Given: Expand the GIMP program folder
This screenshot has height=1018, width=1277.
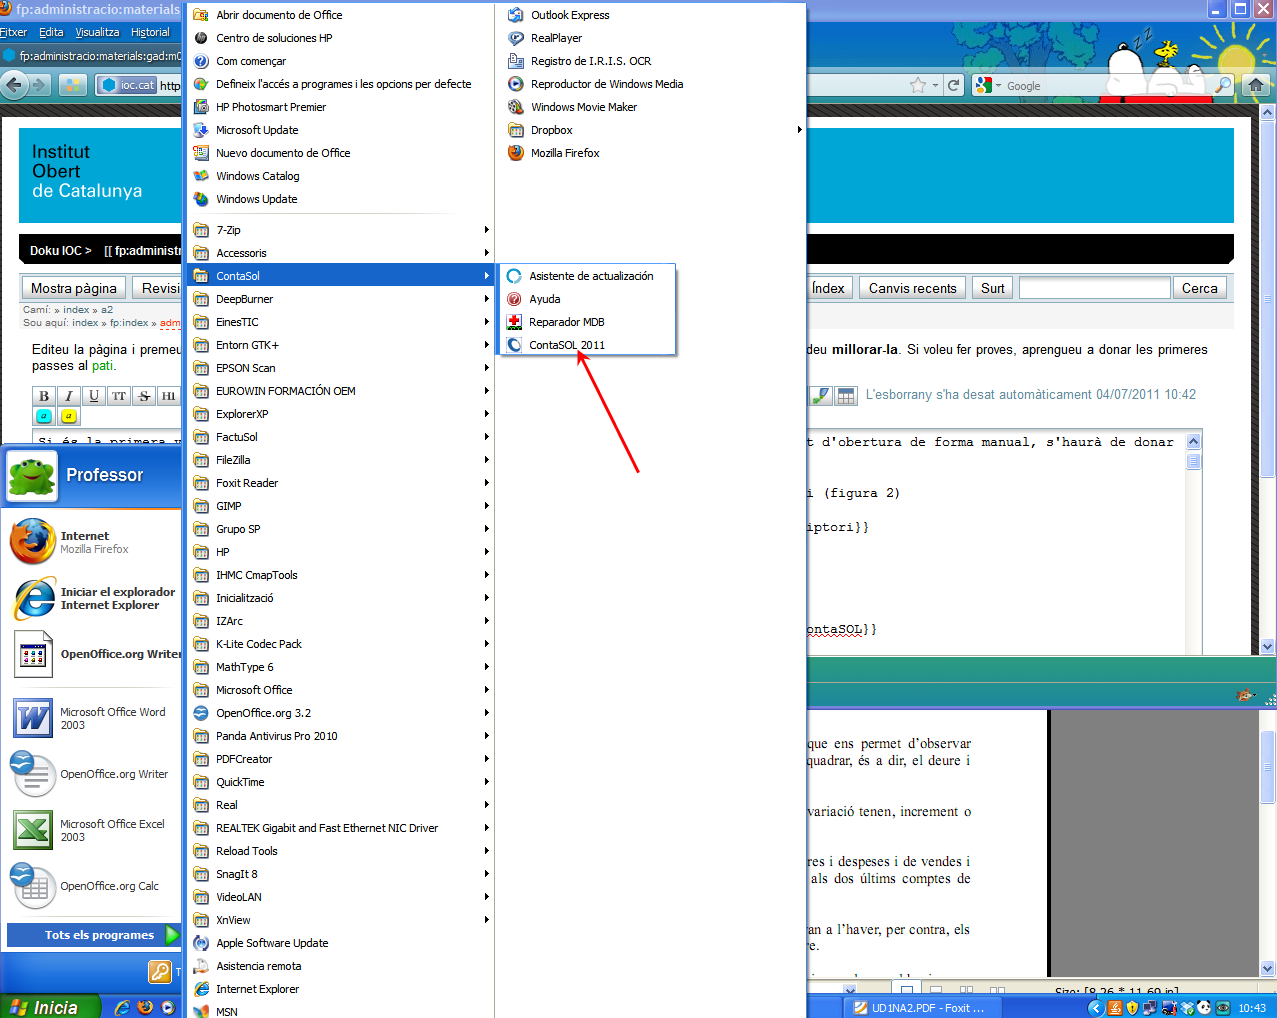Looking at the screenshot, I should pos(229,506).
